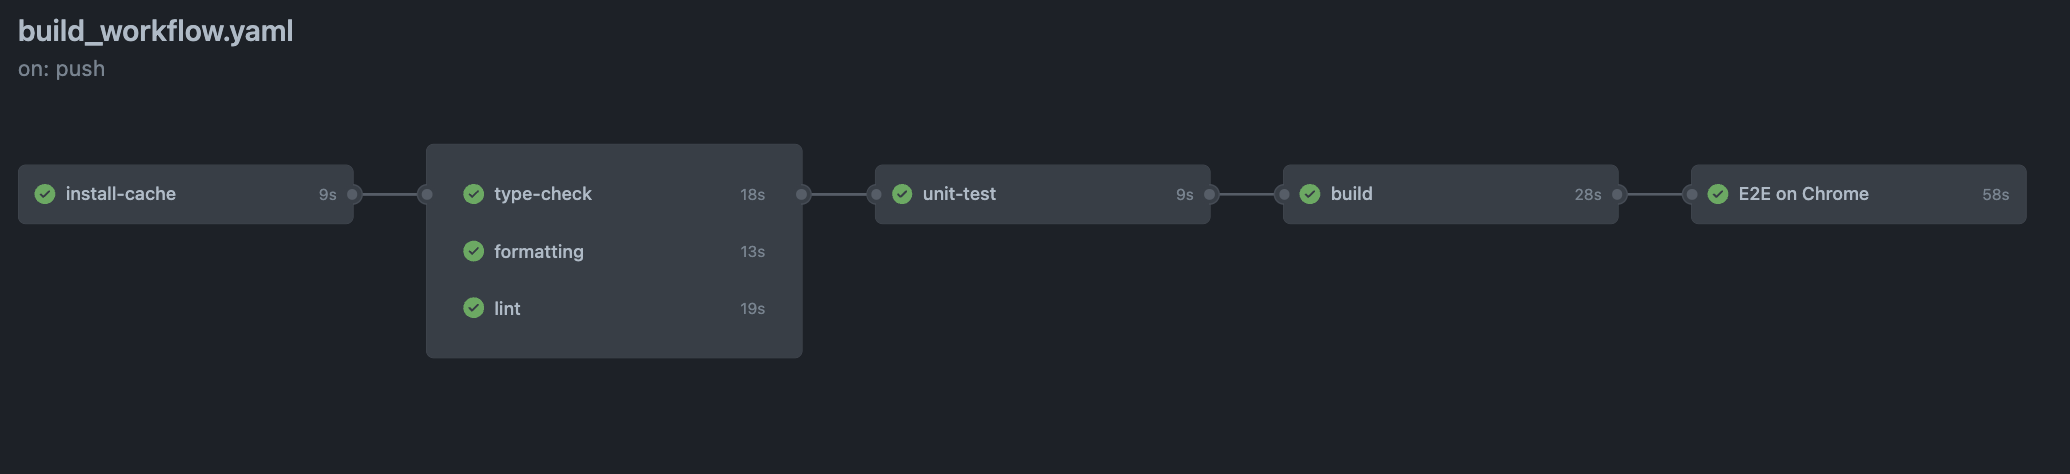
Task: Select the formatting job
Action: [614, 251]
